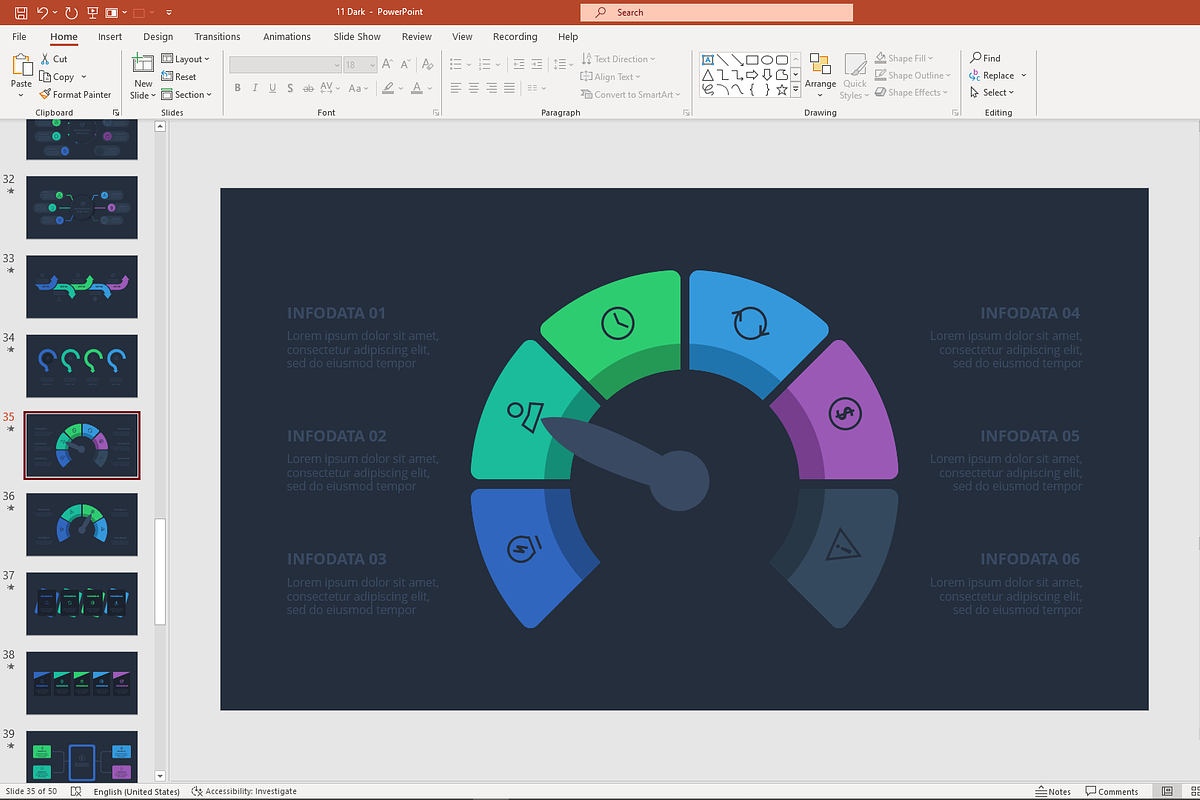Image resolution: width=1200 pixels, height=800 pixels.
Task: Click the Replace button
Action: (991, 75)
